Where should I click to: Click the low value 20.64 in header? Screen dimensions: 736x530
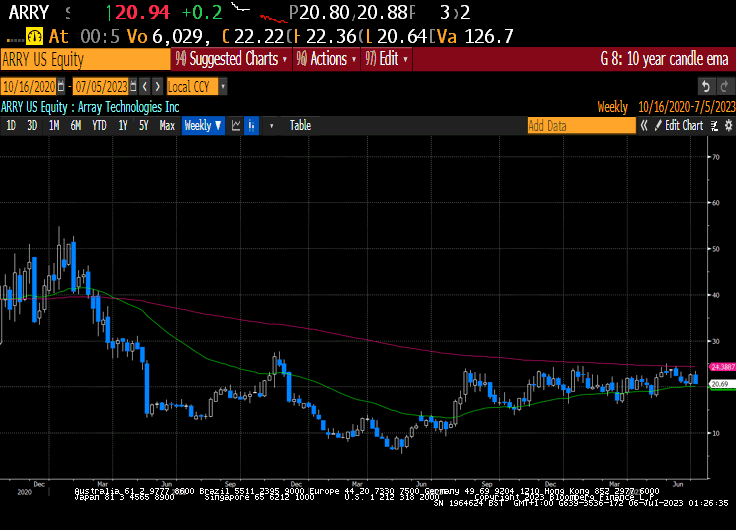402,36
